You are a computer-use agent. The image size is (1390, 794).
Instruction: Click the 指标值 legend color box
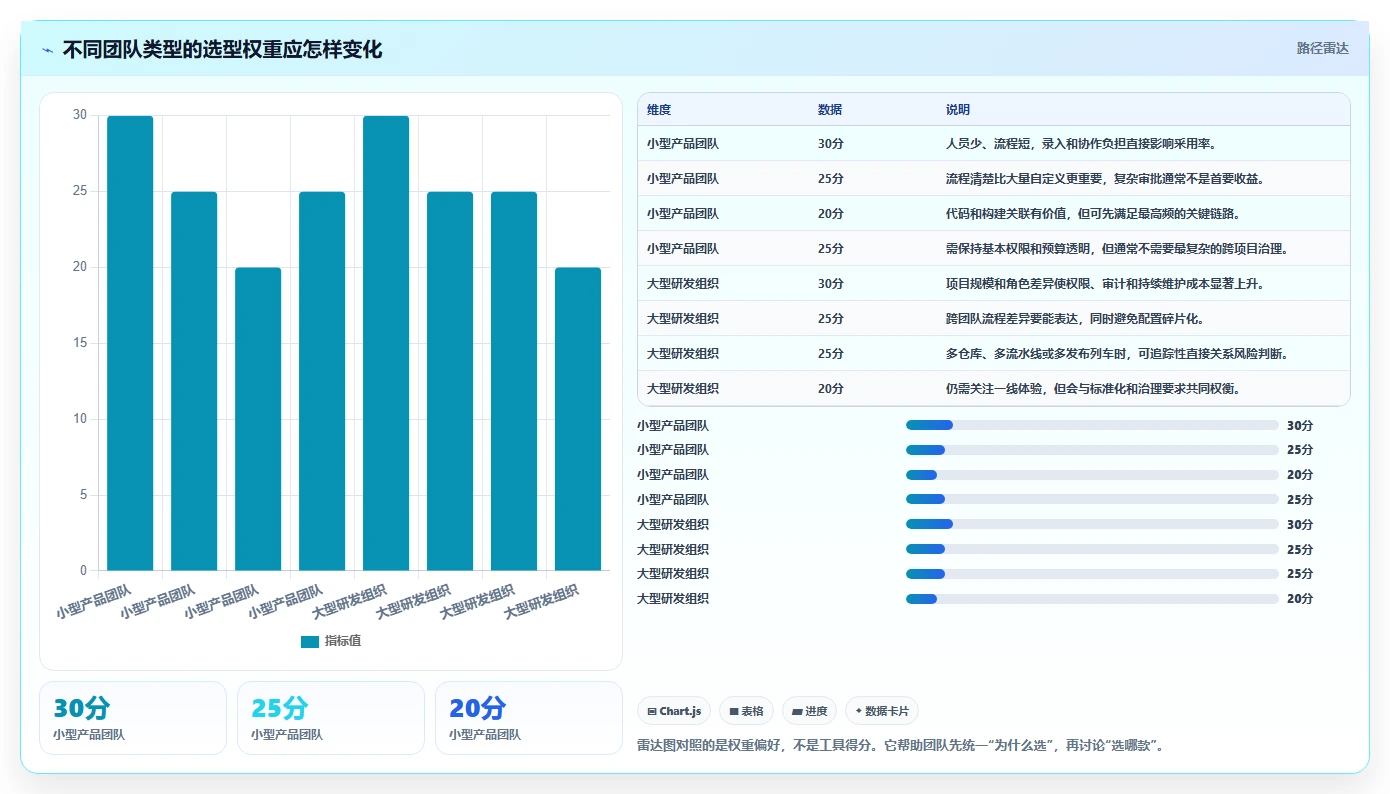coord(310,642)
